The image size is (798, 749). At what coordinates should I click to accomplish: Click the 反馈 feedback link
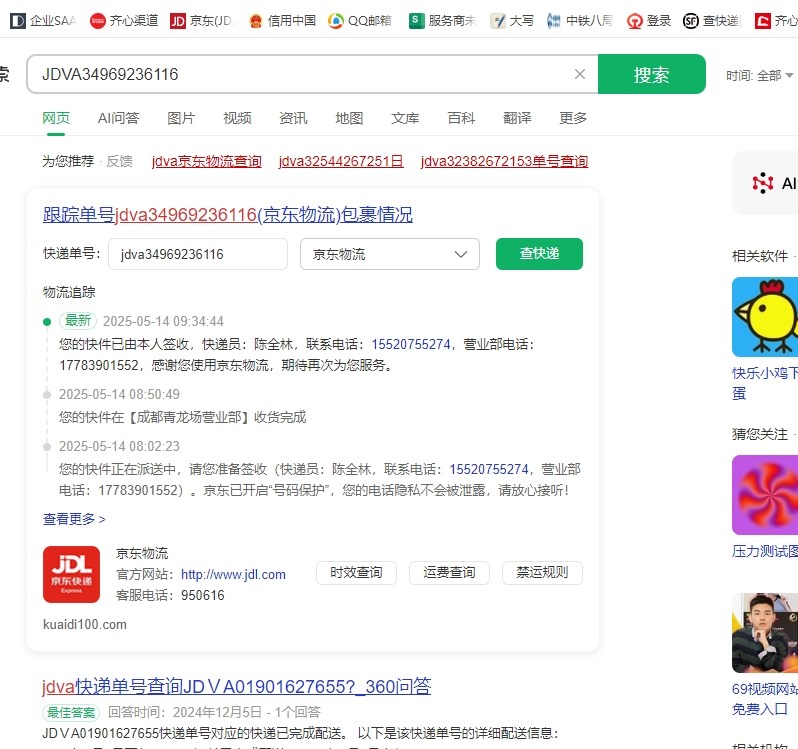120,161
